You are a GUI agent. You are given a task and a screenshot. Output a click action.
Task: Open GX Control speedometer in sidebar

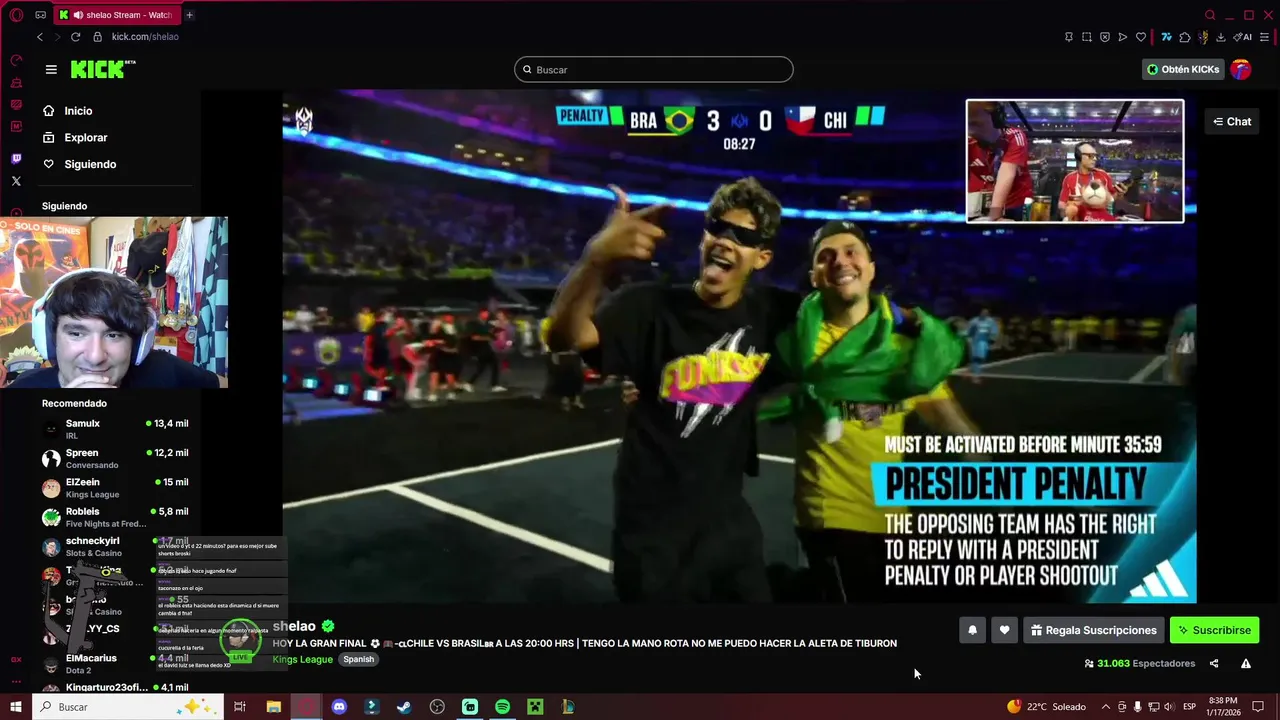(16, 60)
